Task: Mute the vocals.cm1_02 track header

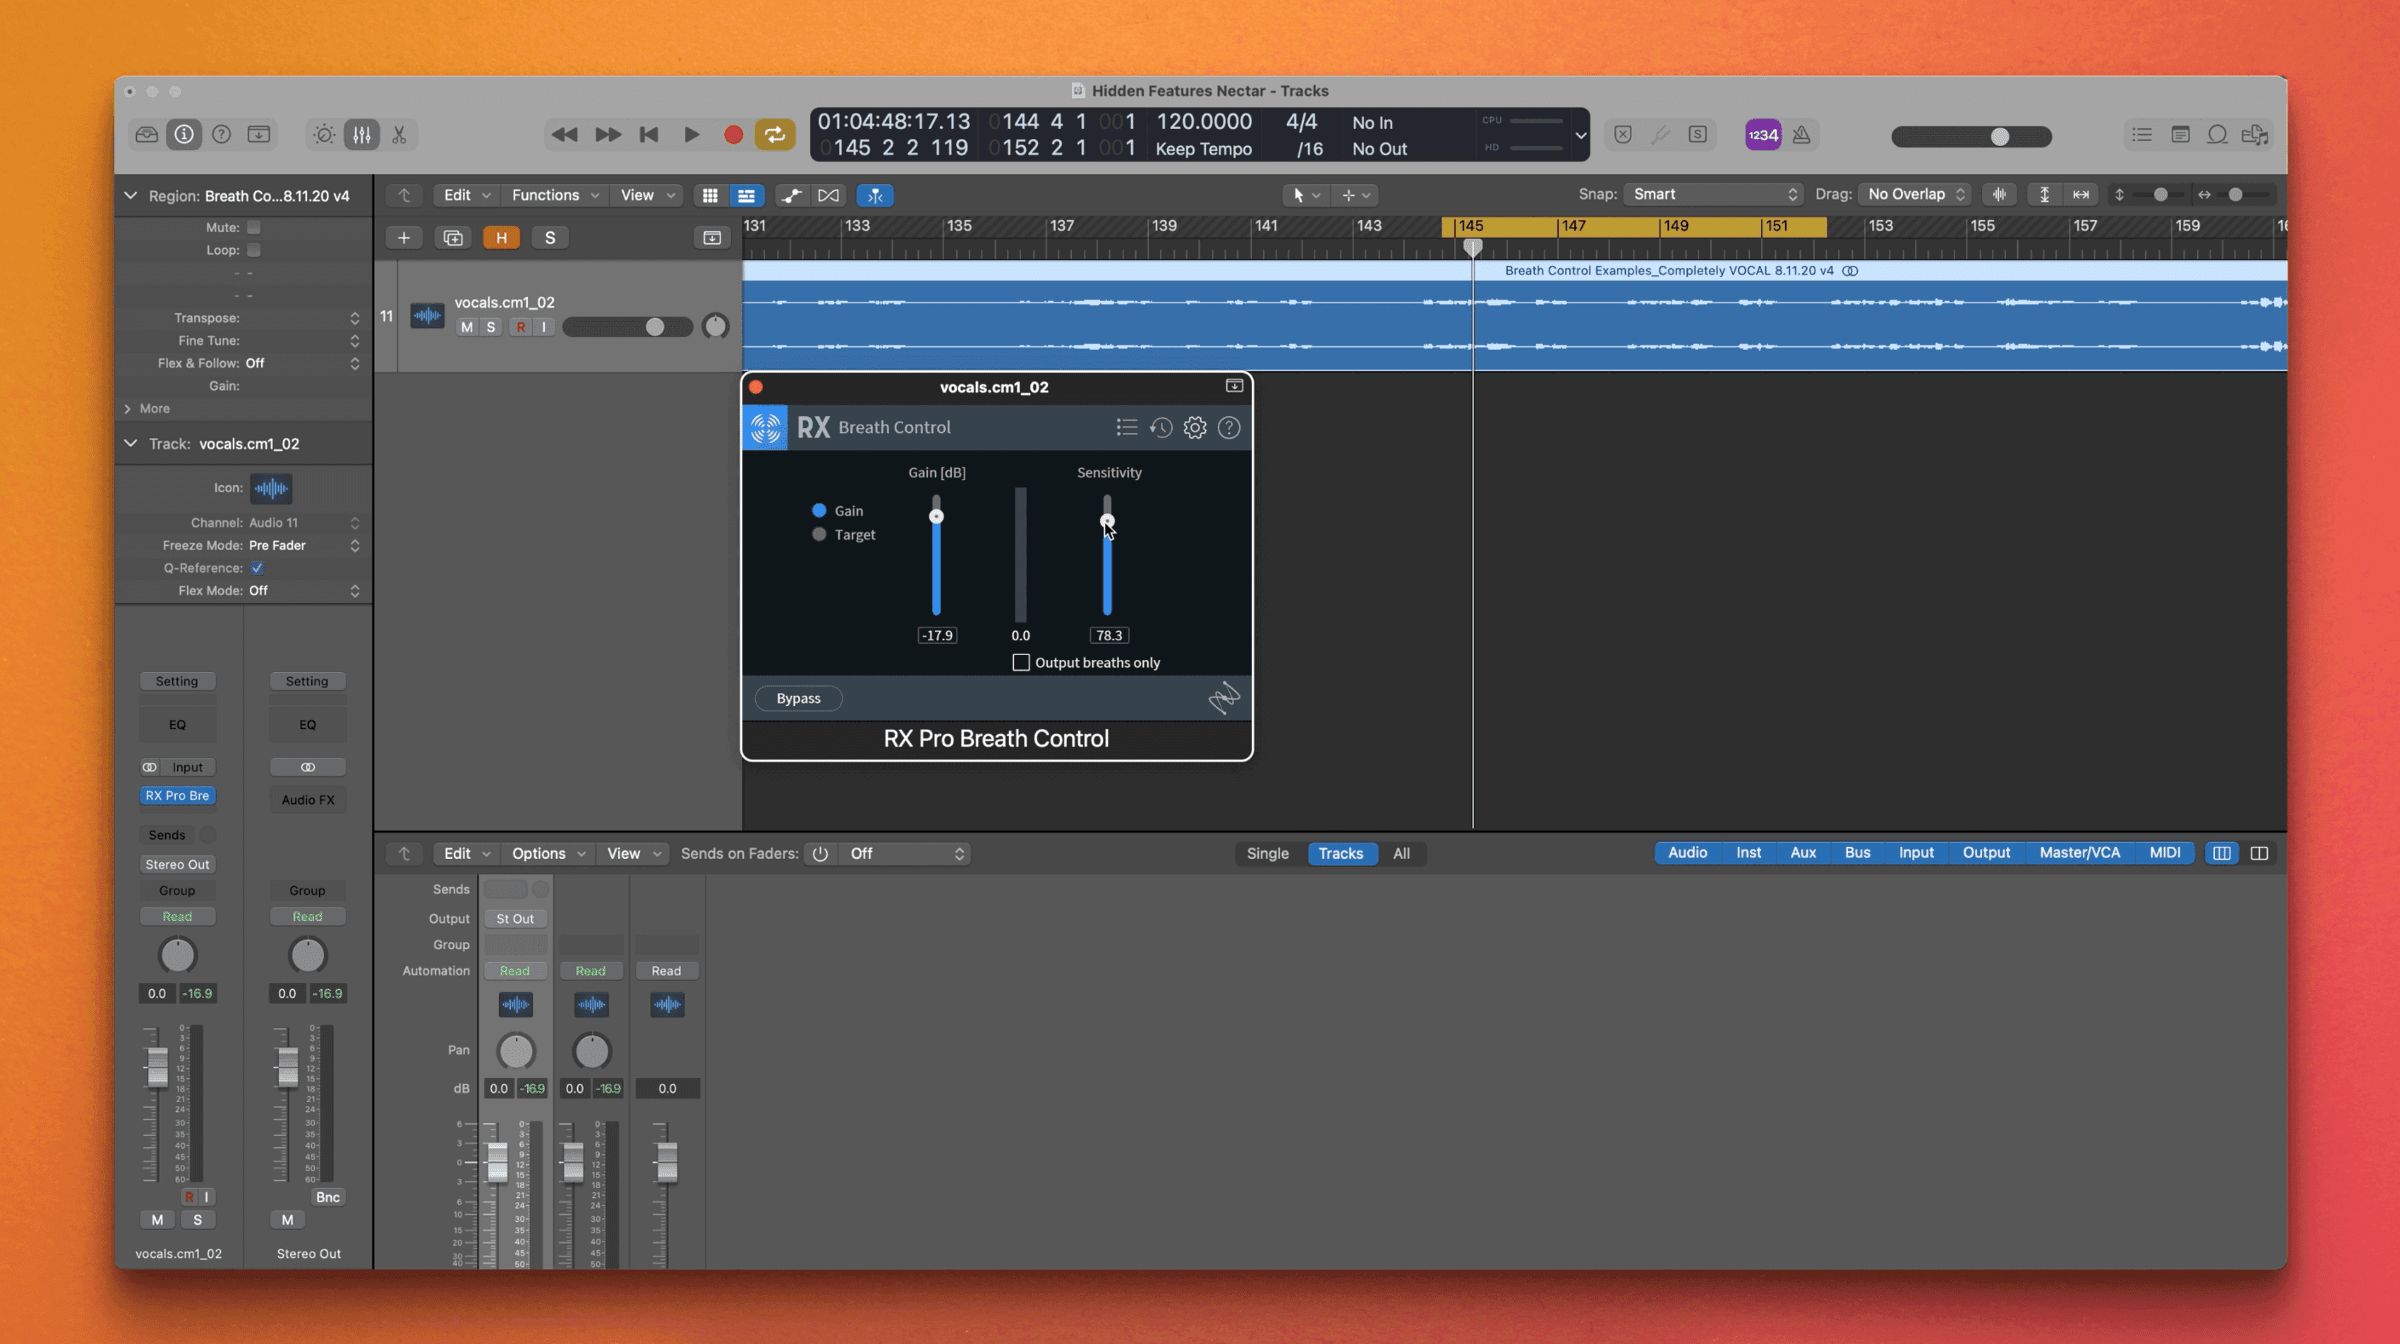Action: click(467, 327)
